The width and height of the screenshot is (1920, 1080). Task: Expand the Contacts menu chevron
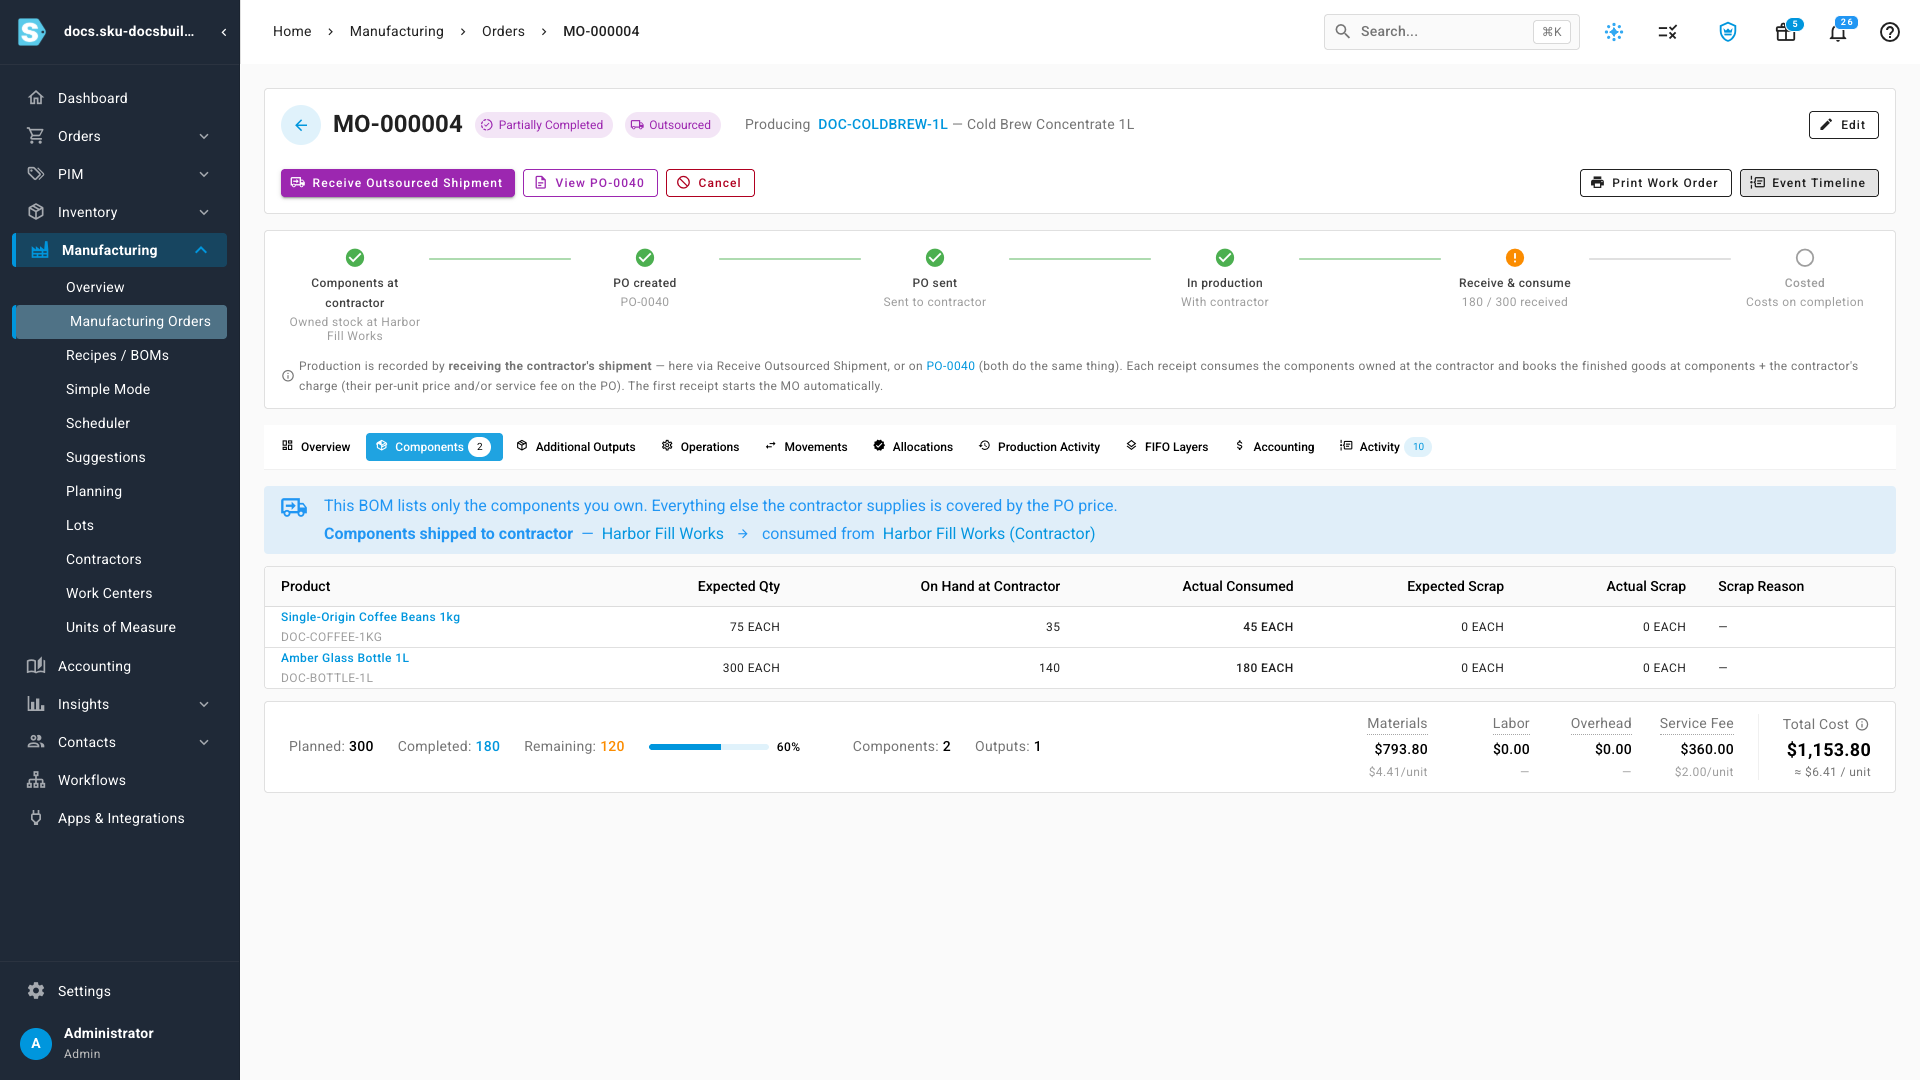[x=204, y=742]
